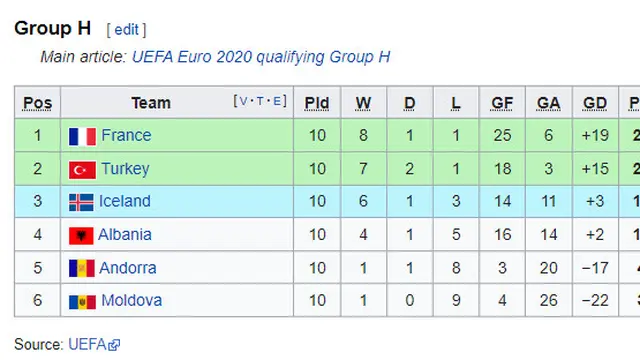Open UEFA Euro 2020 qualifying Group H article

(261, 57)
